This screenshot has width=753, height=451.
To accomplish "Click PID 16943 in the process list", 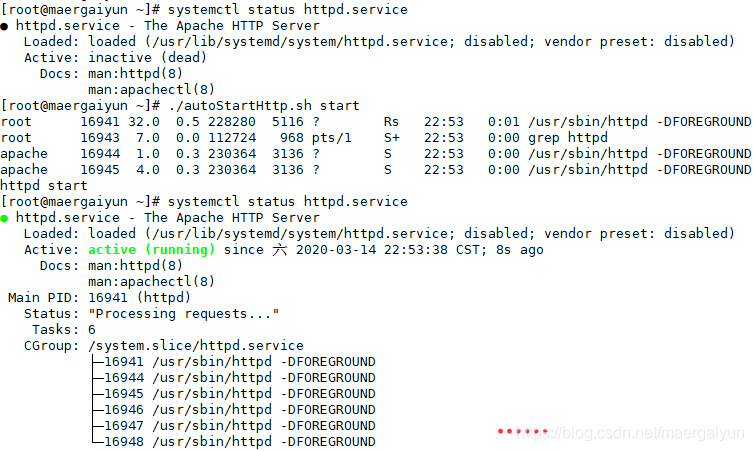I will [99, 138].
